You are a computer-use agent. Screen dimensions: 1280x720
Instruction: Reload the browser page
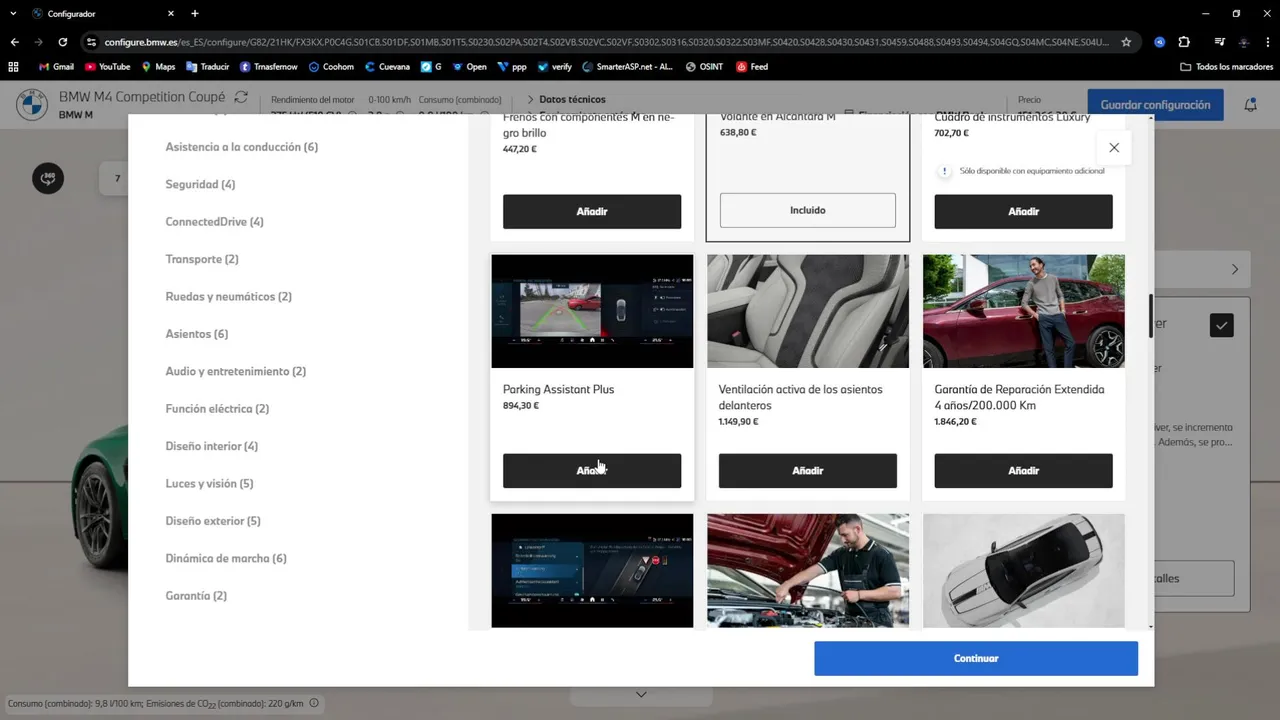coord(63,42)
